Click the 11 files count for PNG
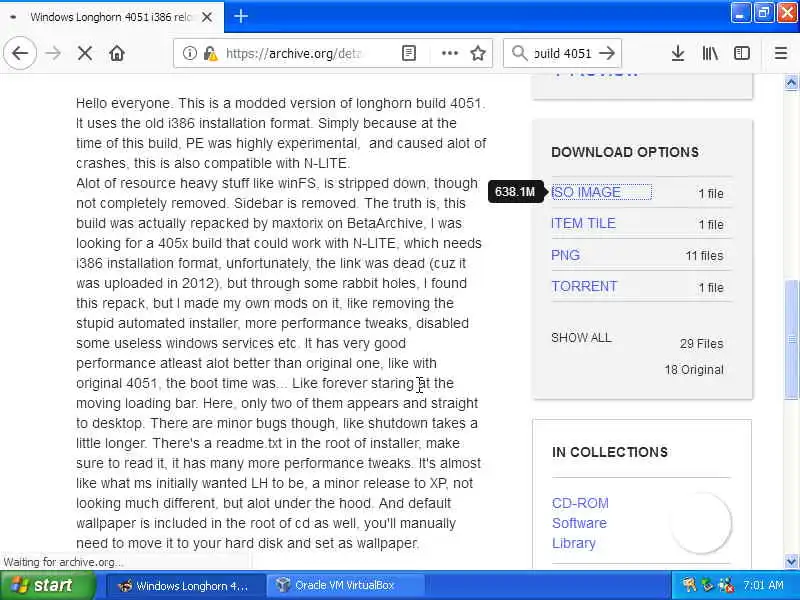 tap(705, 256)
